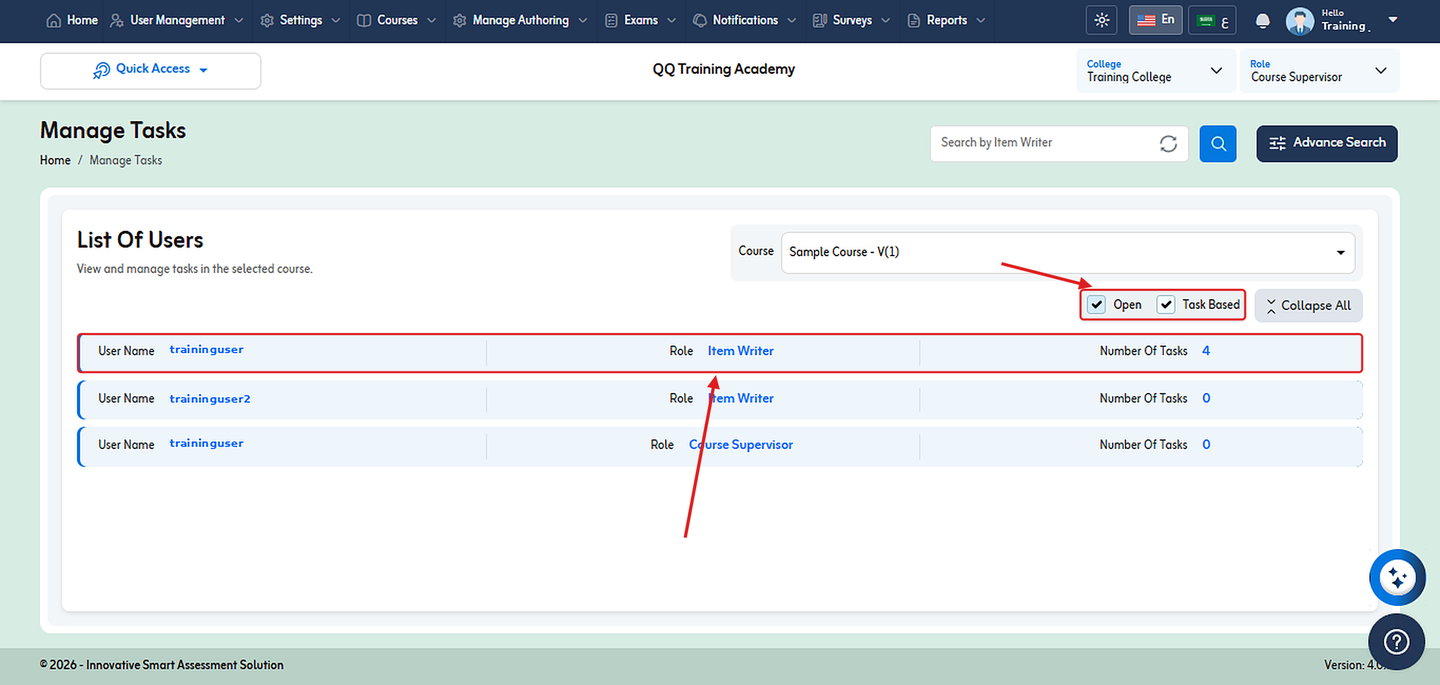
Task: Click the Advance Search button
Action: coord(1327,143)
